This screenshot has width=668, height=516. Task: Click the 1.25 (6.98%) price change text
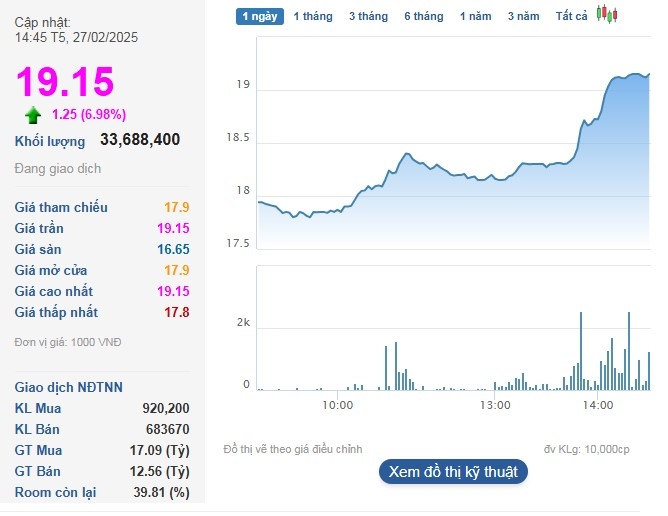point(89,114)
